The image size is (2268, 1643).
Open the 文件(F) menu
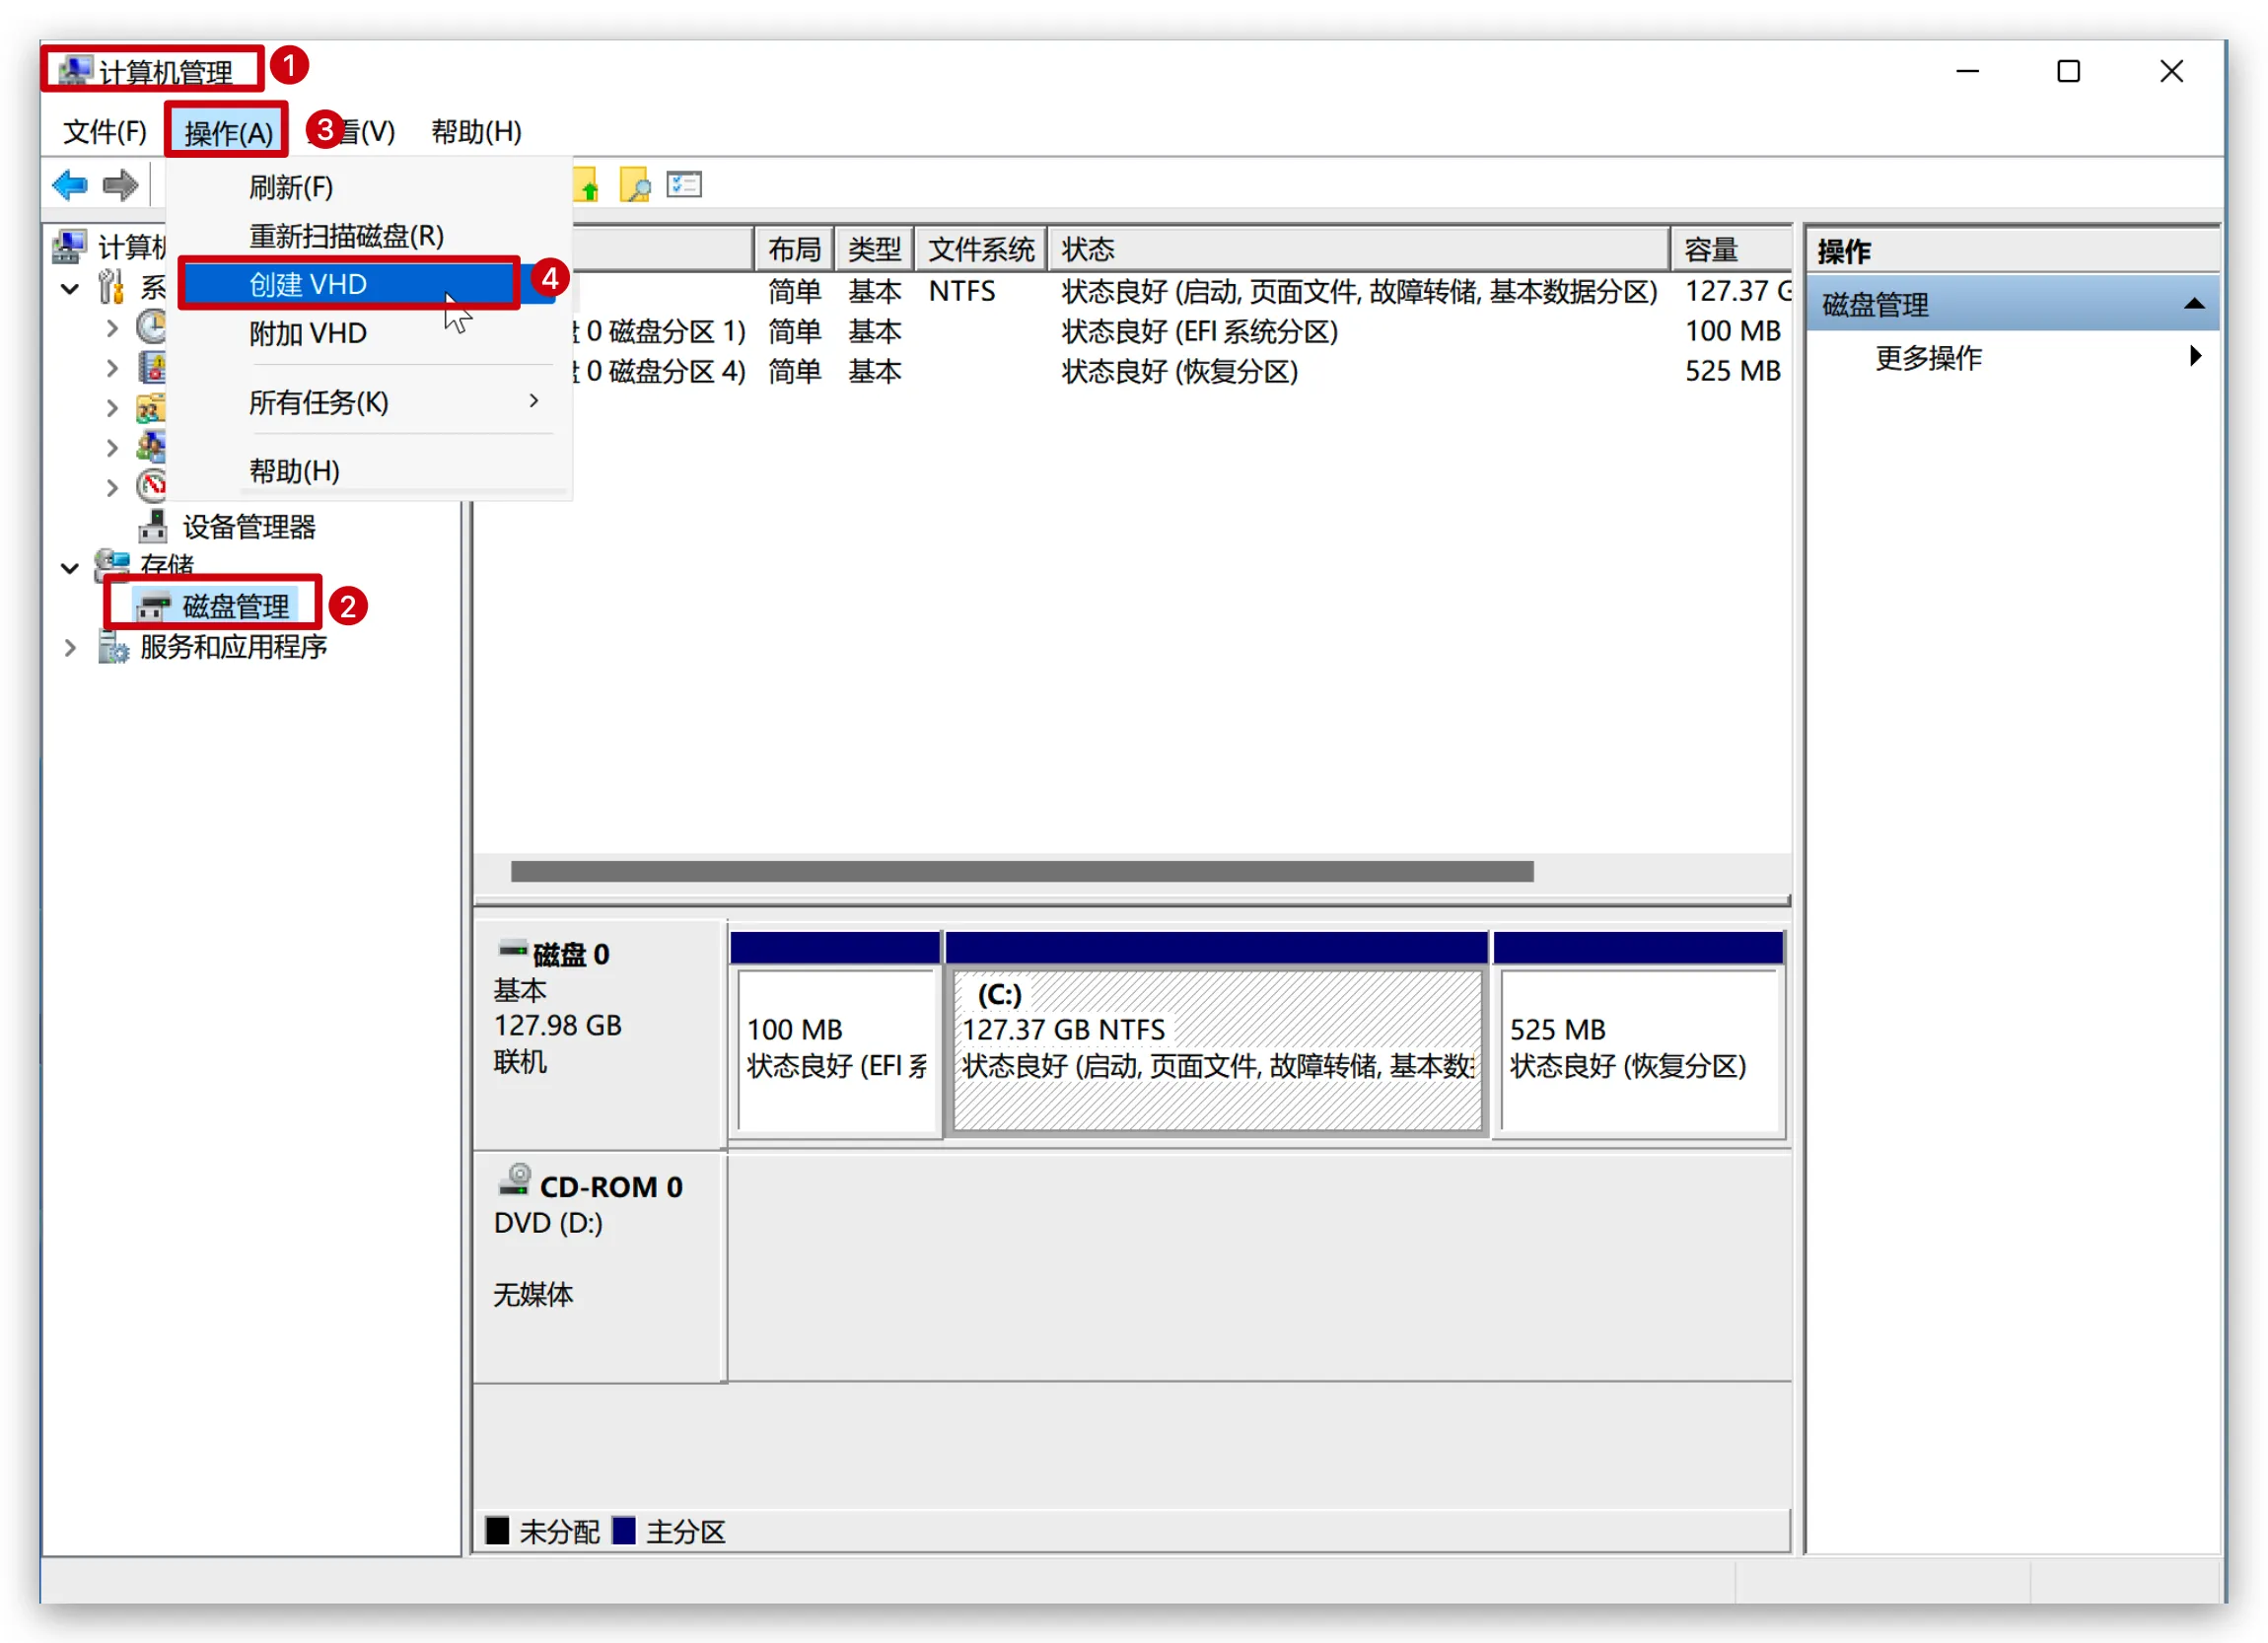pyautogui.click(x=105, y=132)
